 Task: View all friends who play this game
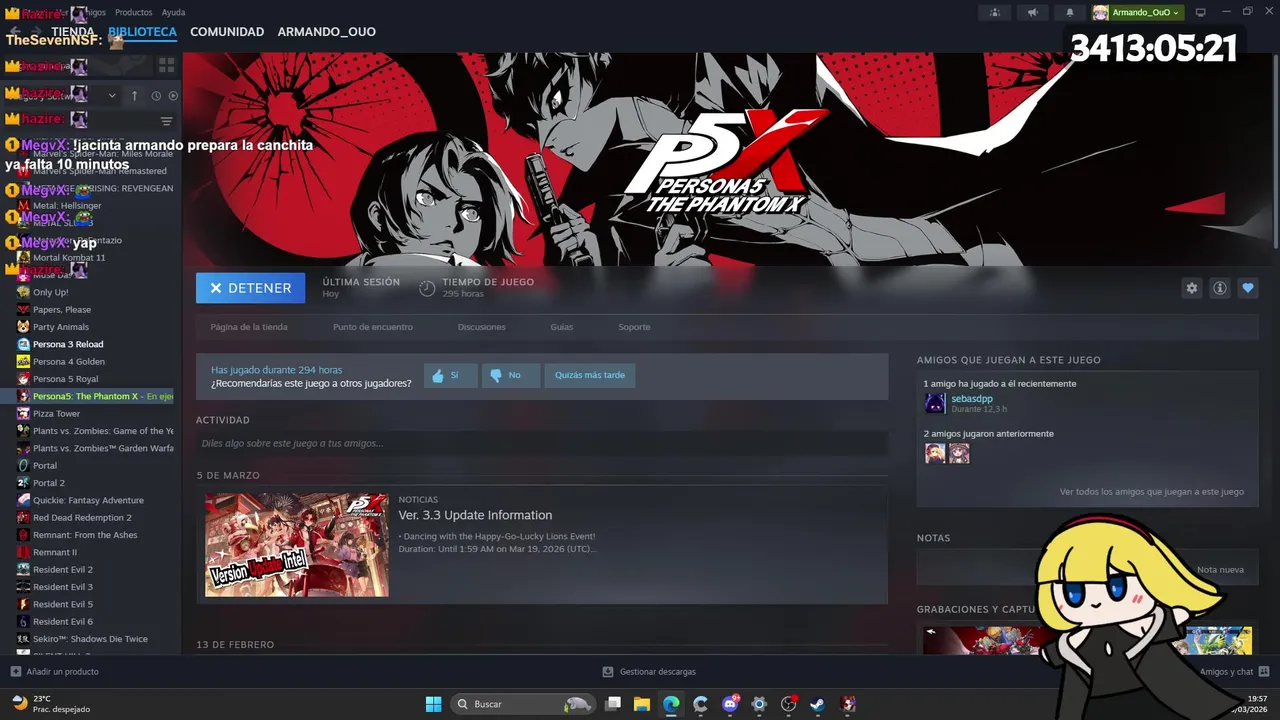1152,492
